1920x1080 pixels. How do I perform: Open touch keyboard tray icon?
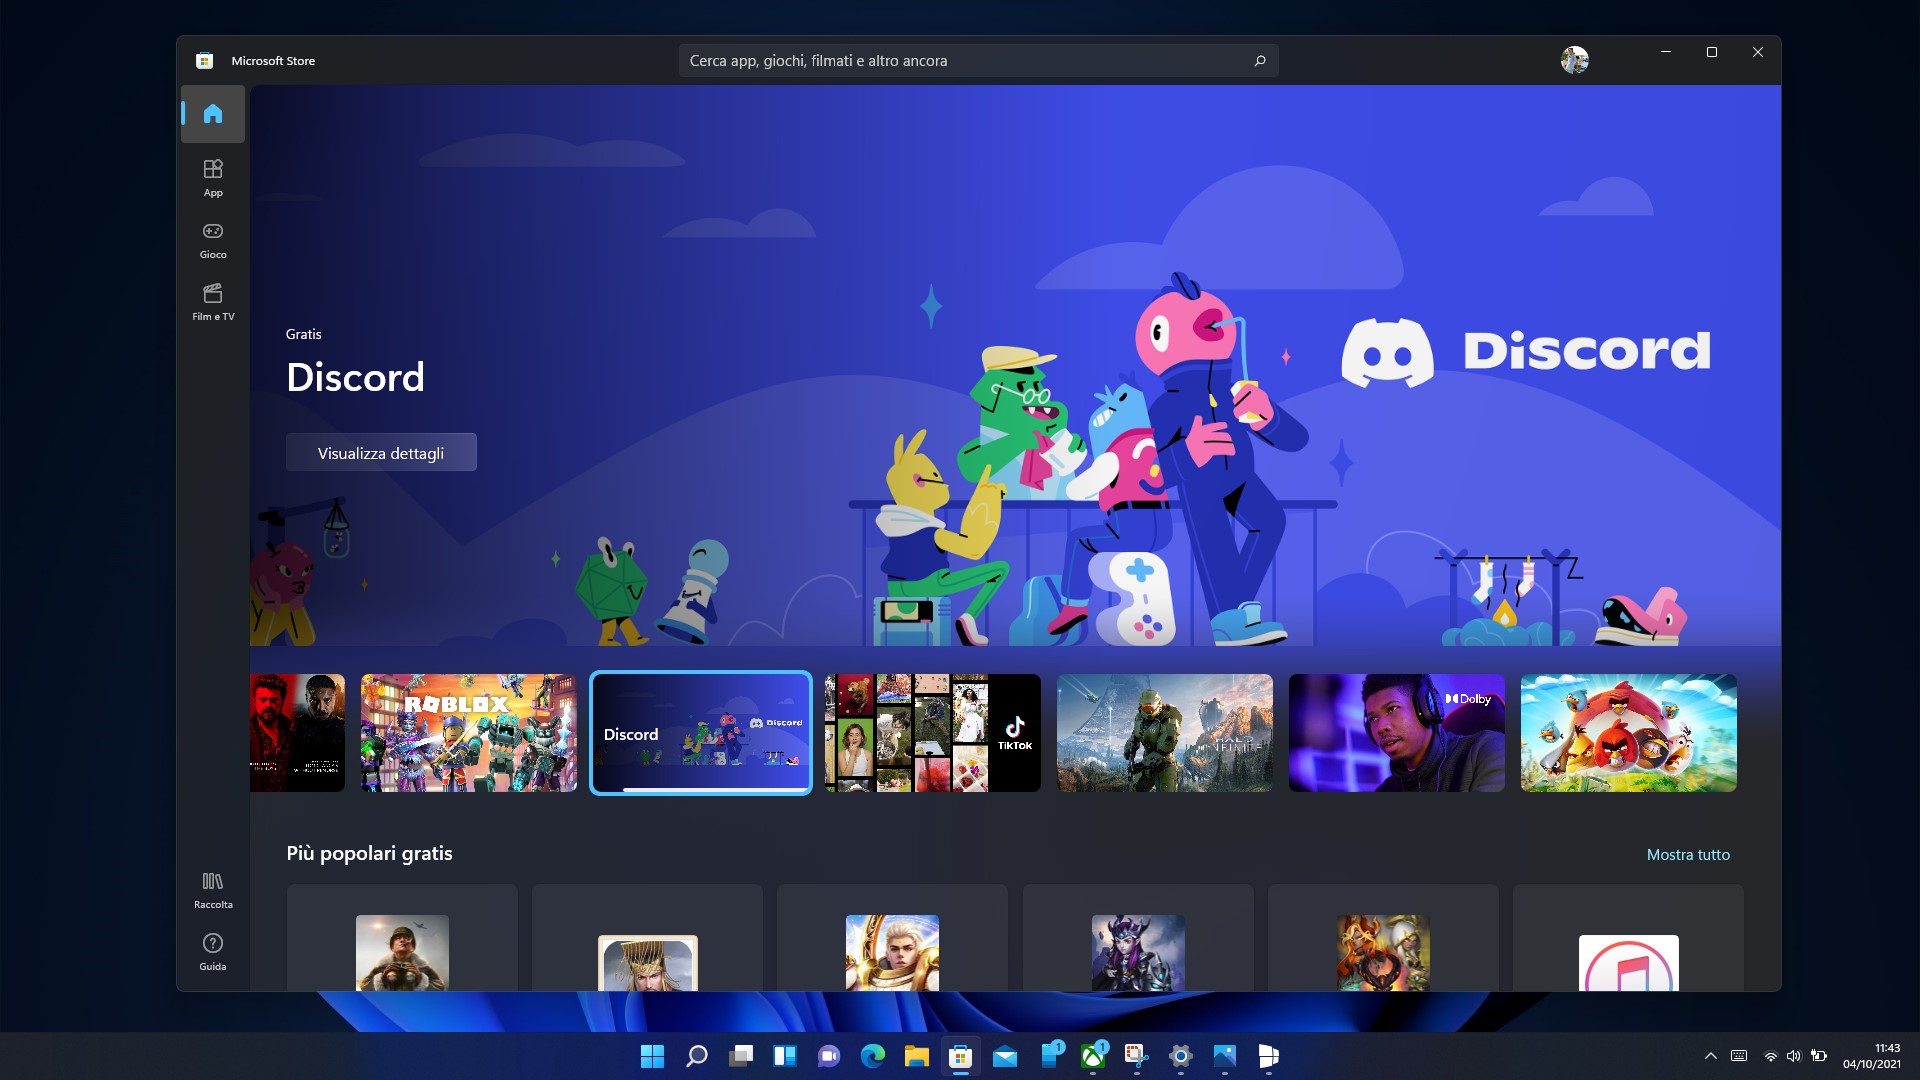tap(1739, 1056)
